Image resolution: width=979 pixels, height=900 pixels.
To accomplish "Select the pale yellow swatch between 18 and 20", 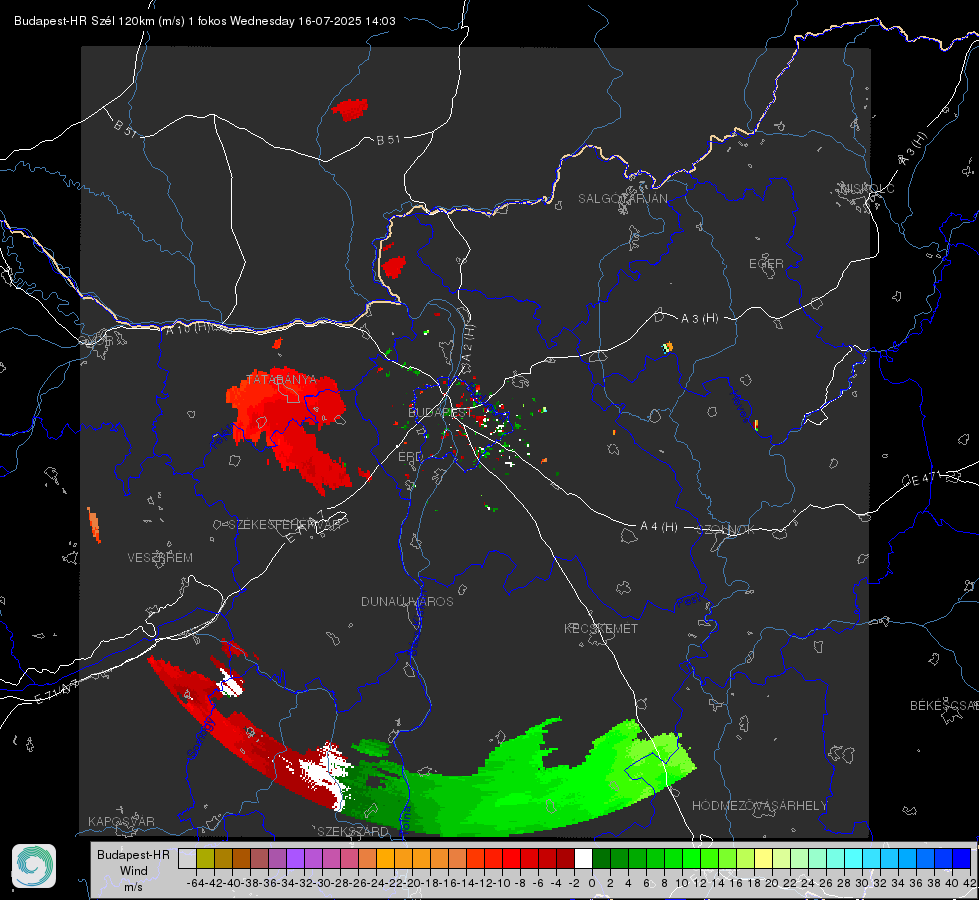I will click(x=764, y=858).
